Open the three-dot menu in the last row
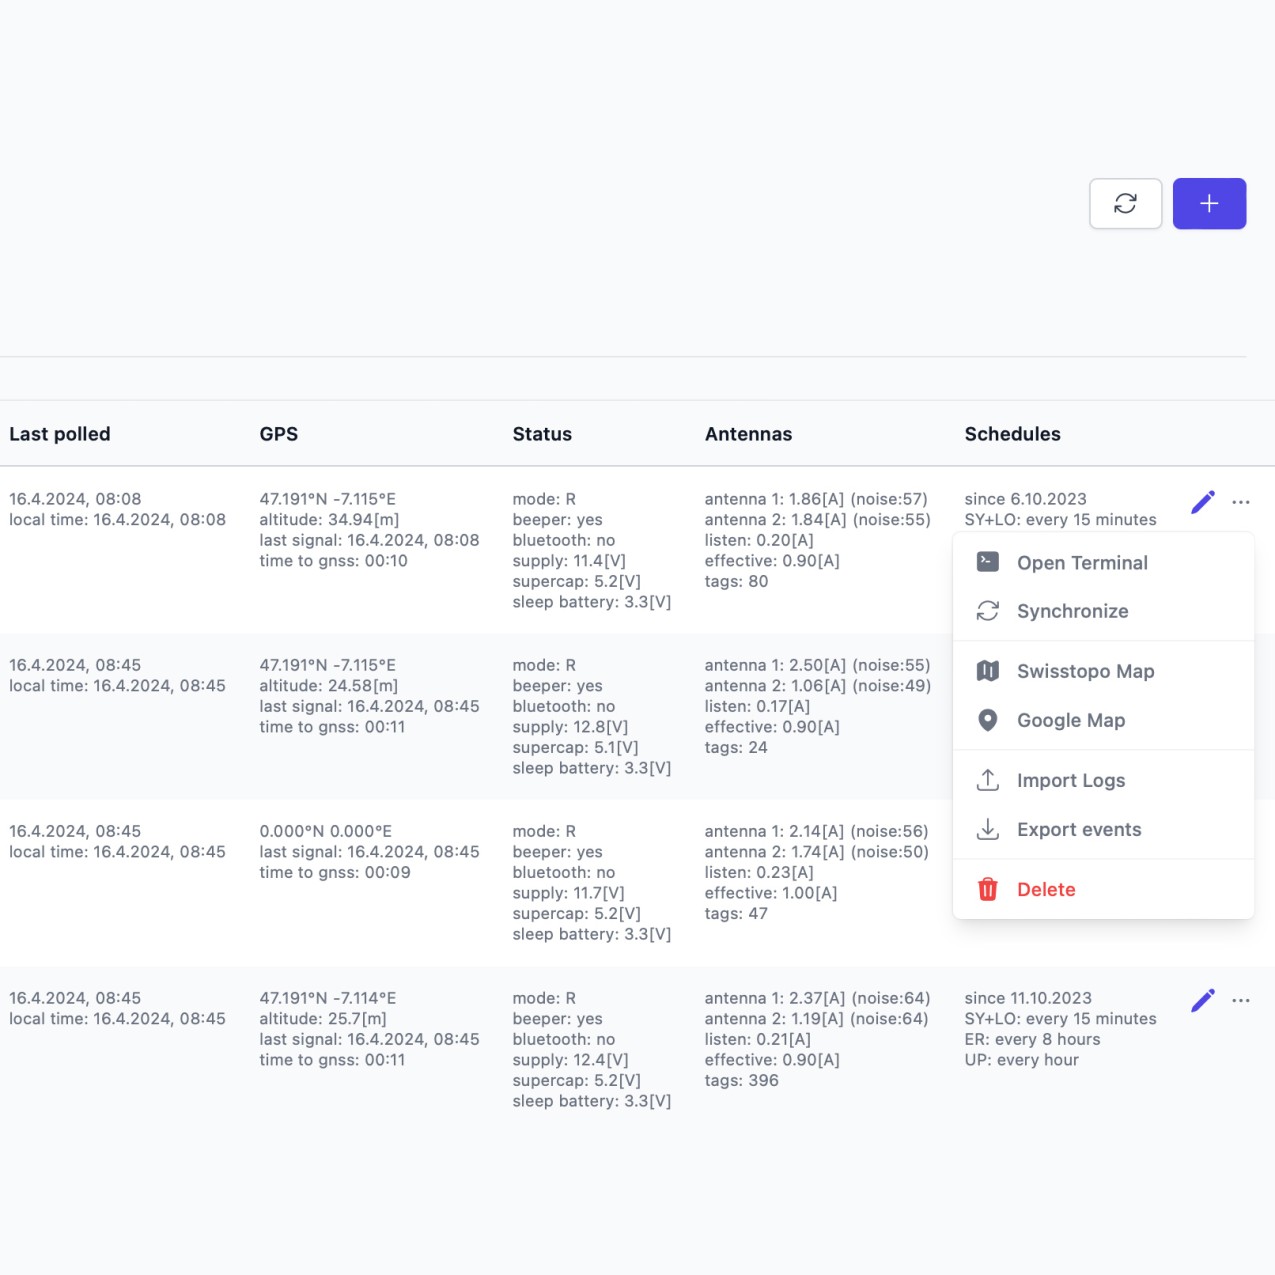 tap(1241, 1001)
